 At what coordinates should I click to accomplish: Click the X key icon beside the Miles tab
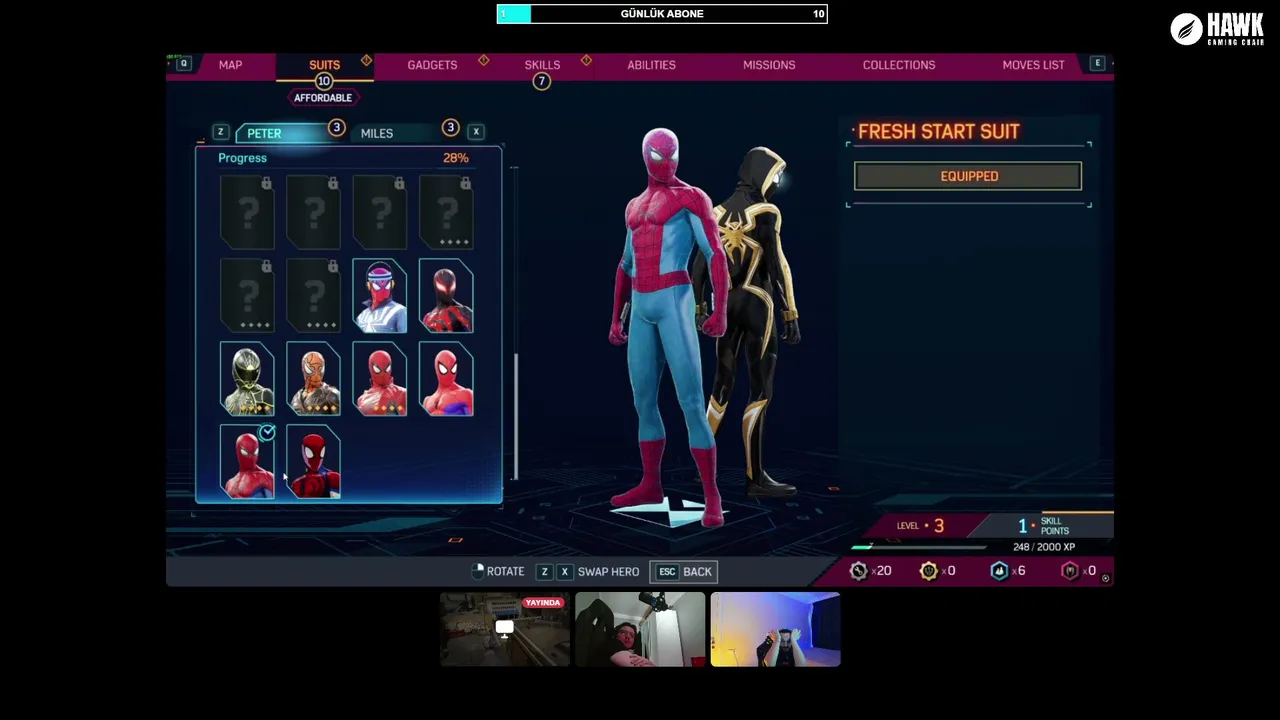pos(476,132)
